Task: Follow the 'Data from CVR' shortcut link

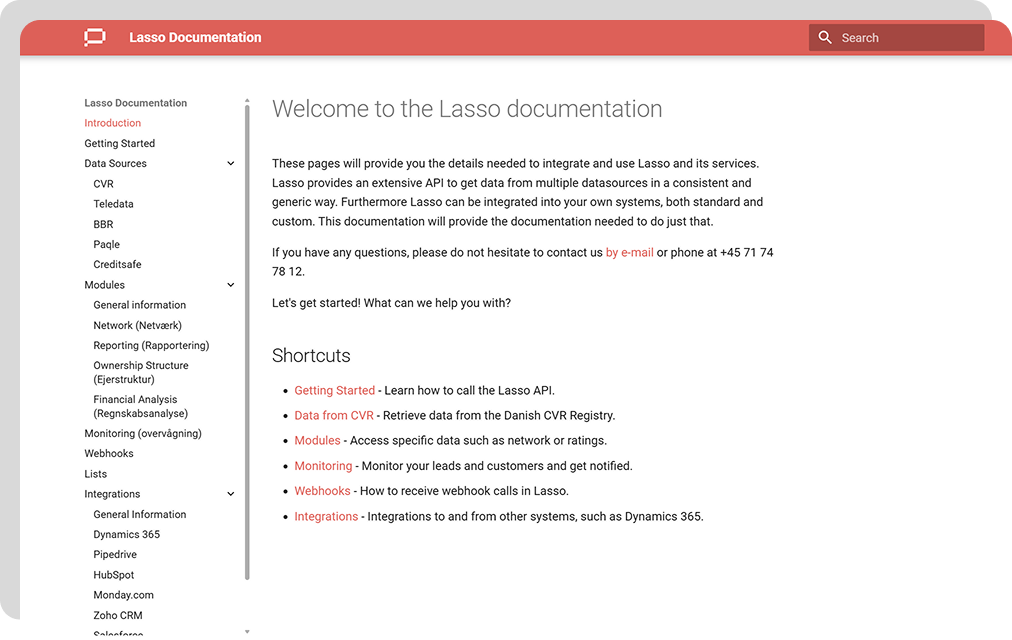Action: 334,415
